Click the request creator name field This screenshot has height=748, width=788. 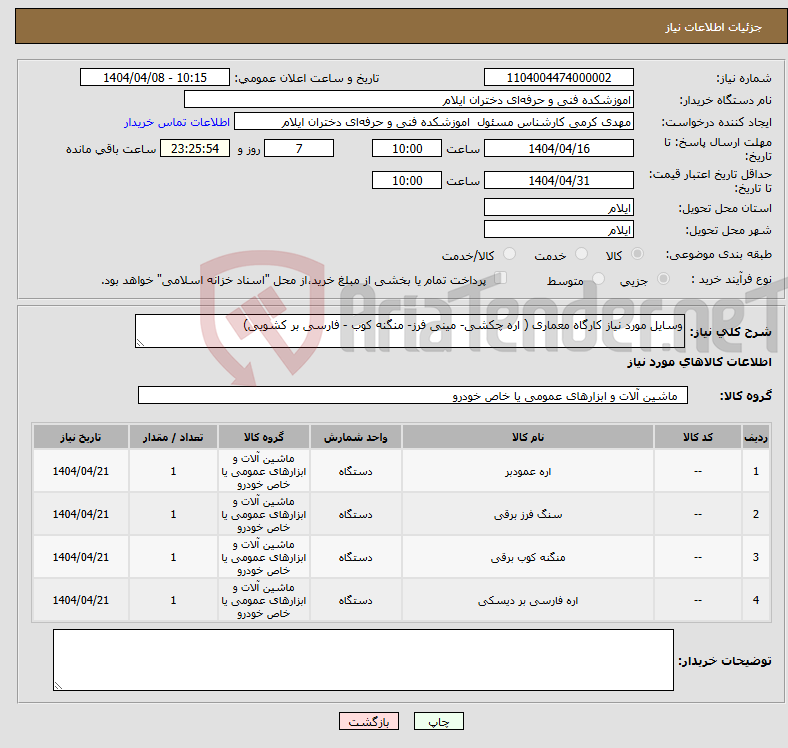(x=434, y=122)
